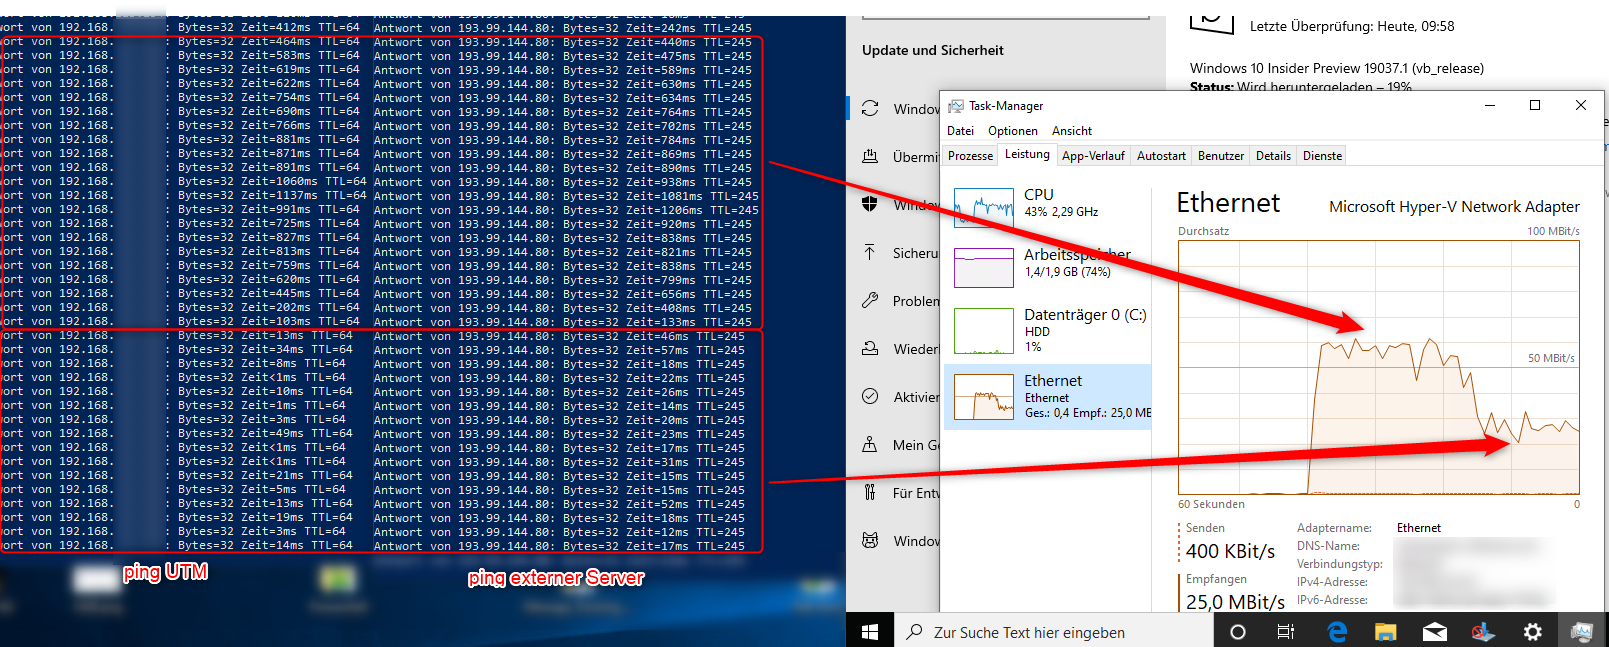Open File Explorer from the taskbar
The image size is (1609, 647).
(x=1385, y=632)
